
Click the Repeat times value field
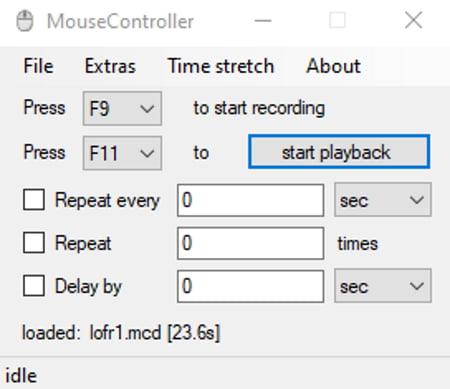click(x=250, y=243)
